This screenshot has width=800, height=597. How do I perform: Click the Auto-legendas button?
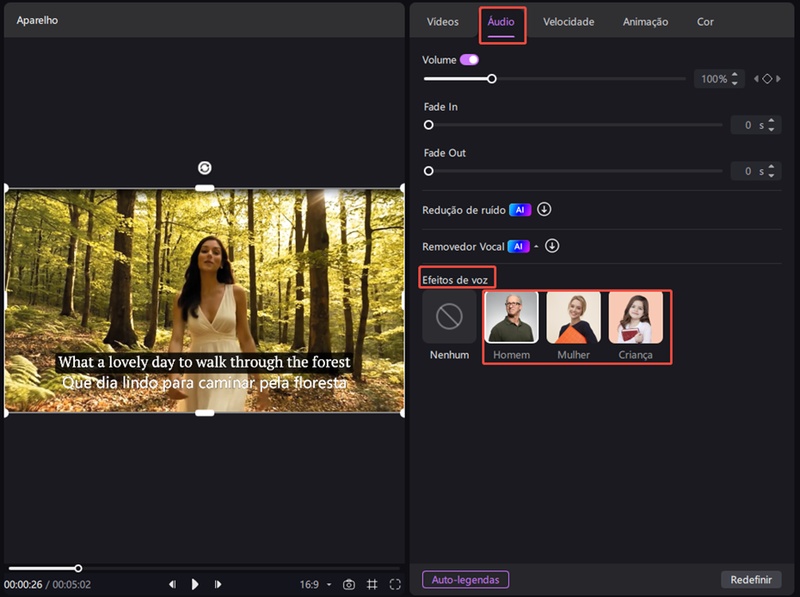466,580
